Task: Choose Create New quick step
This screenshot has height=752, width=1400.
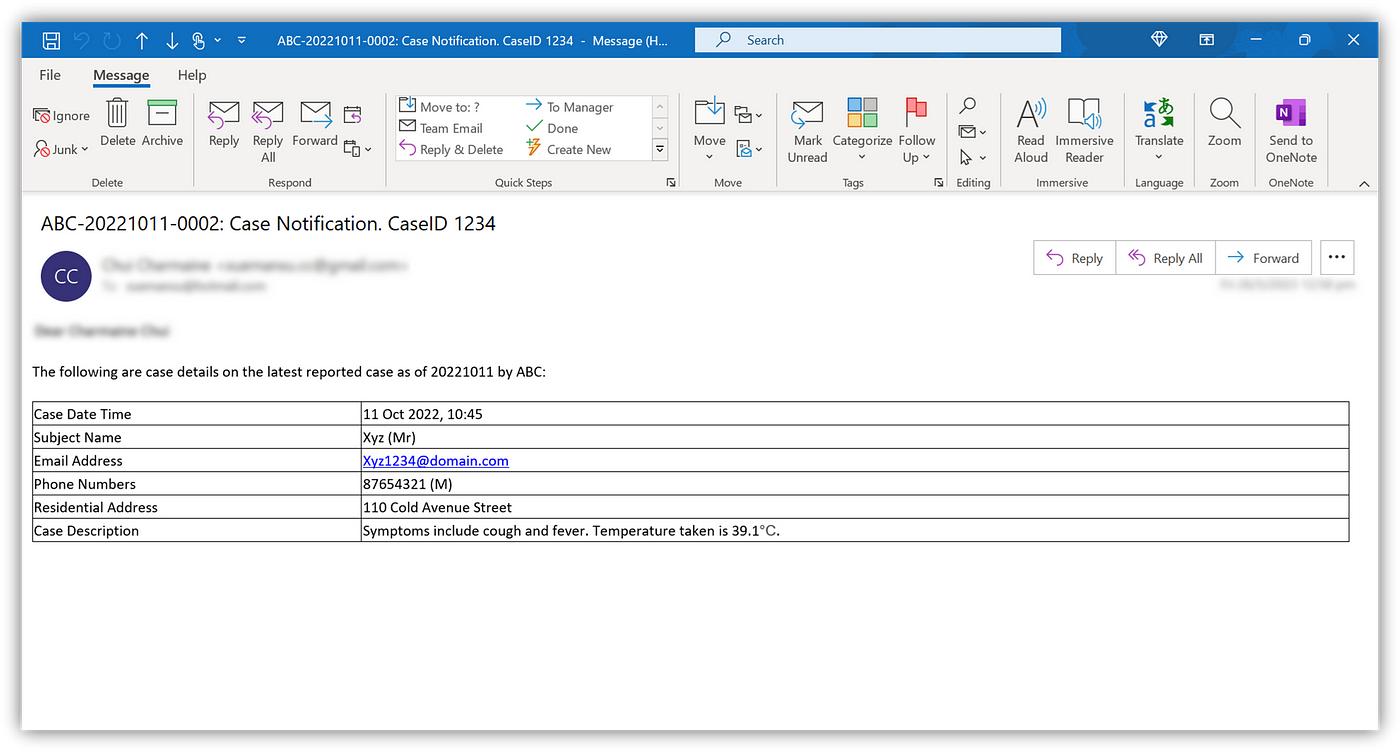Action: (x=568, y=149)
